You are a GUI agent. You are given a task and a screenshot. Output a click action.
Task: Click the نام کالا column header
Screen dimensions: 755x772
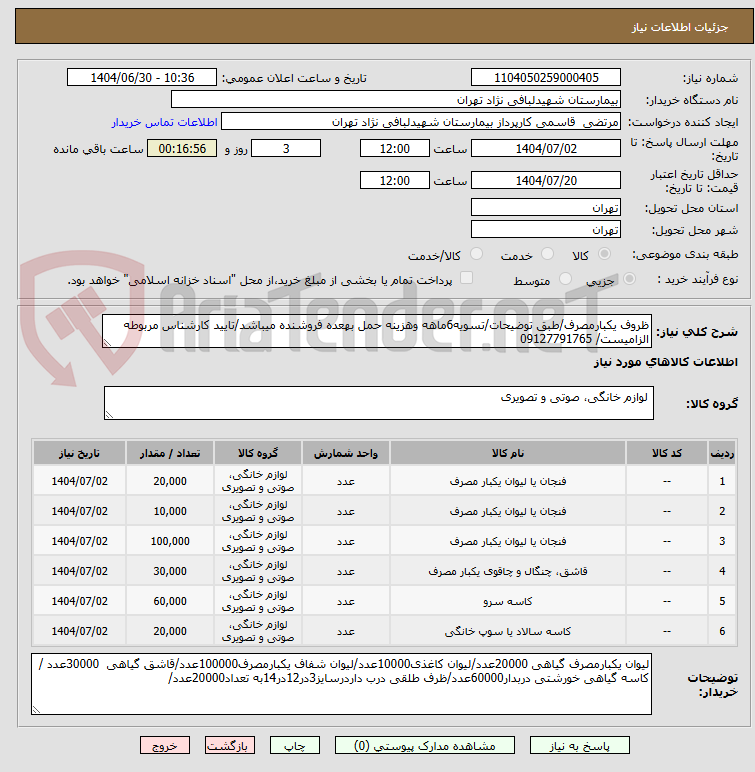pyautogui.click(x=508, y=453)
